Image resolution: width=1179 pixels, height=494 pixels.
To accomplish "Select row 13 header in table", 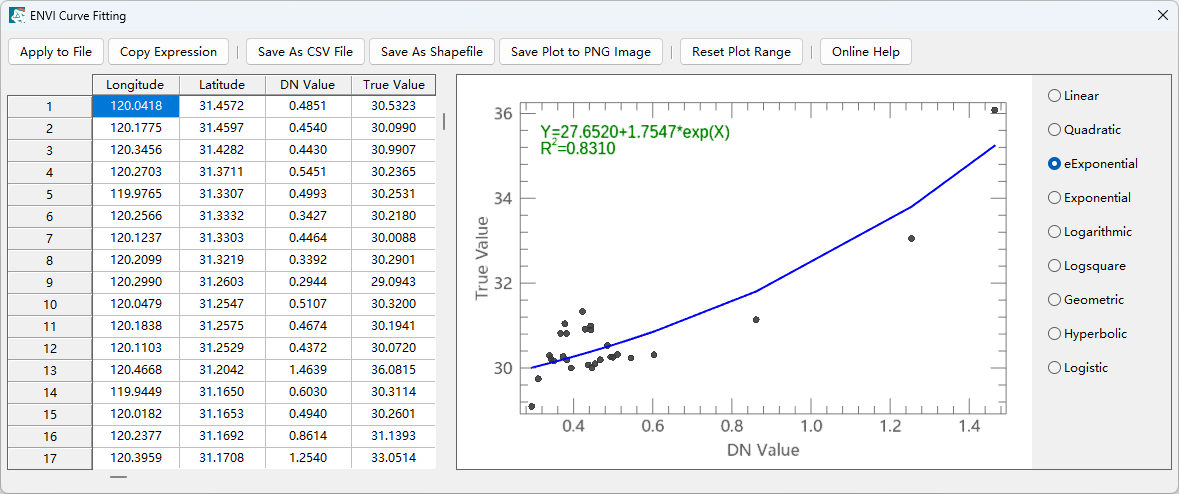I will click(x=50, y=370).
